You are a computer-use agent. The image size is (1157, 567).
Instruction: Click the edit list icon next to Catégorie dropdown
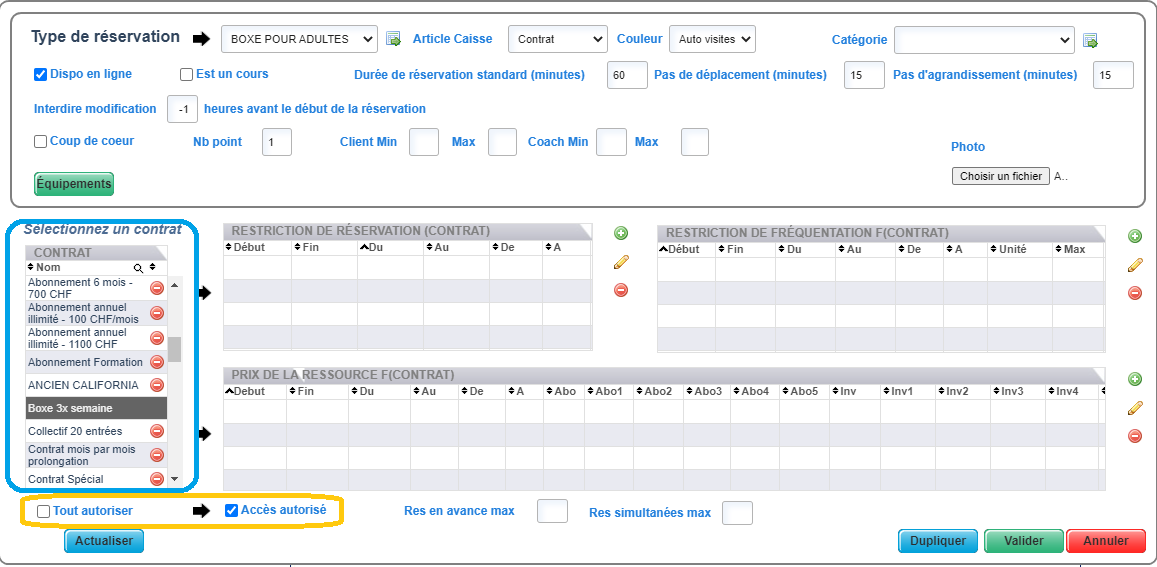1091,40
